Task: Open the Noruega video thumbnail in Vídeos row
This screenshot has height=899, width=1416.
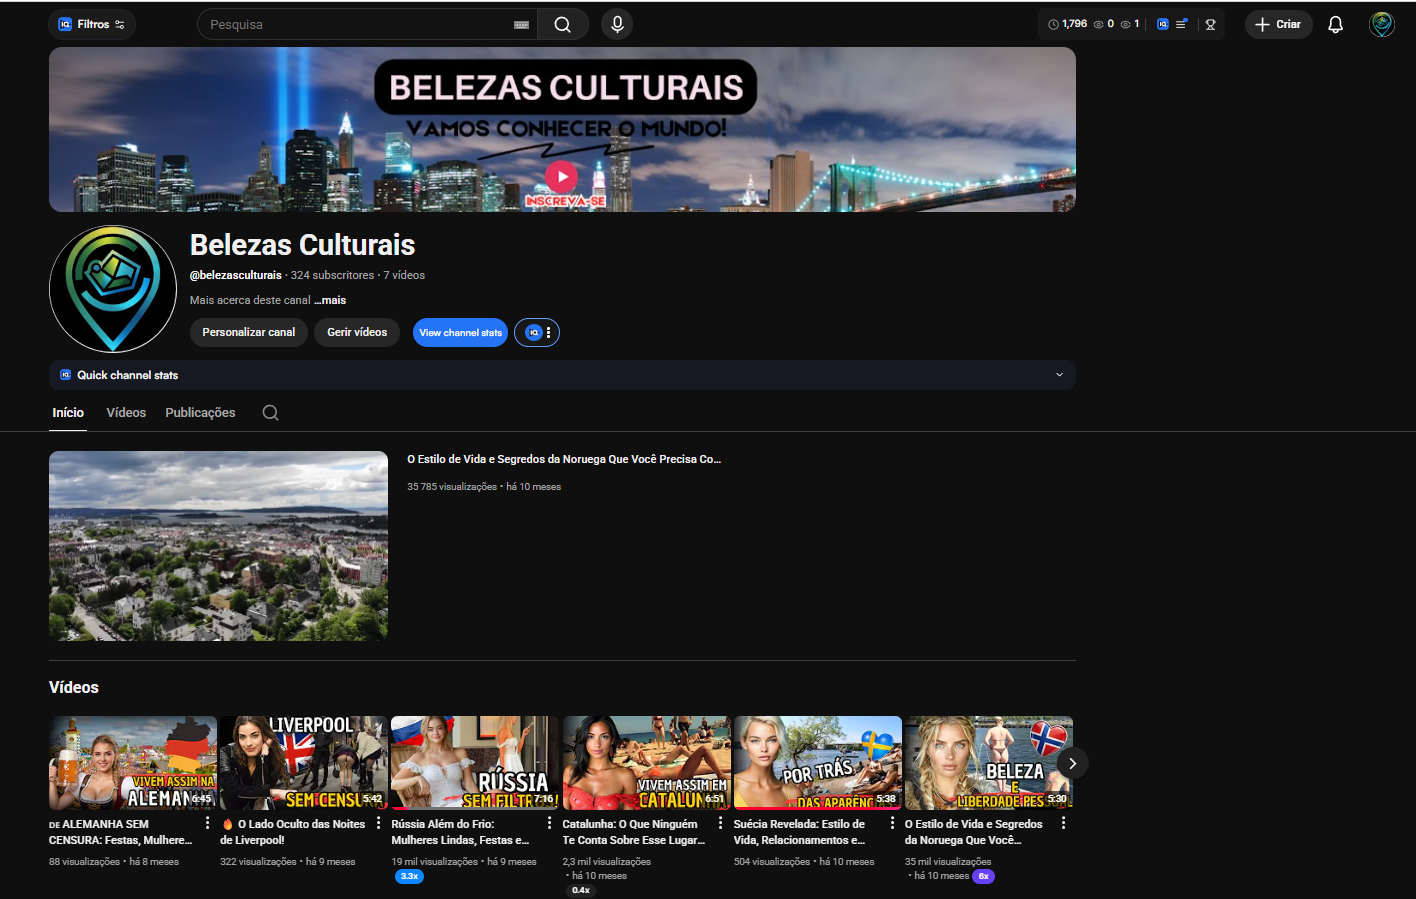Action: point(989,763)
